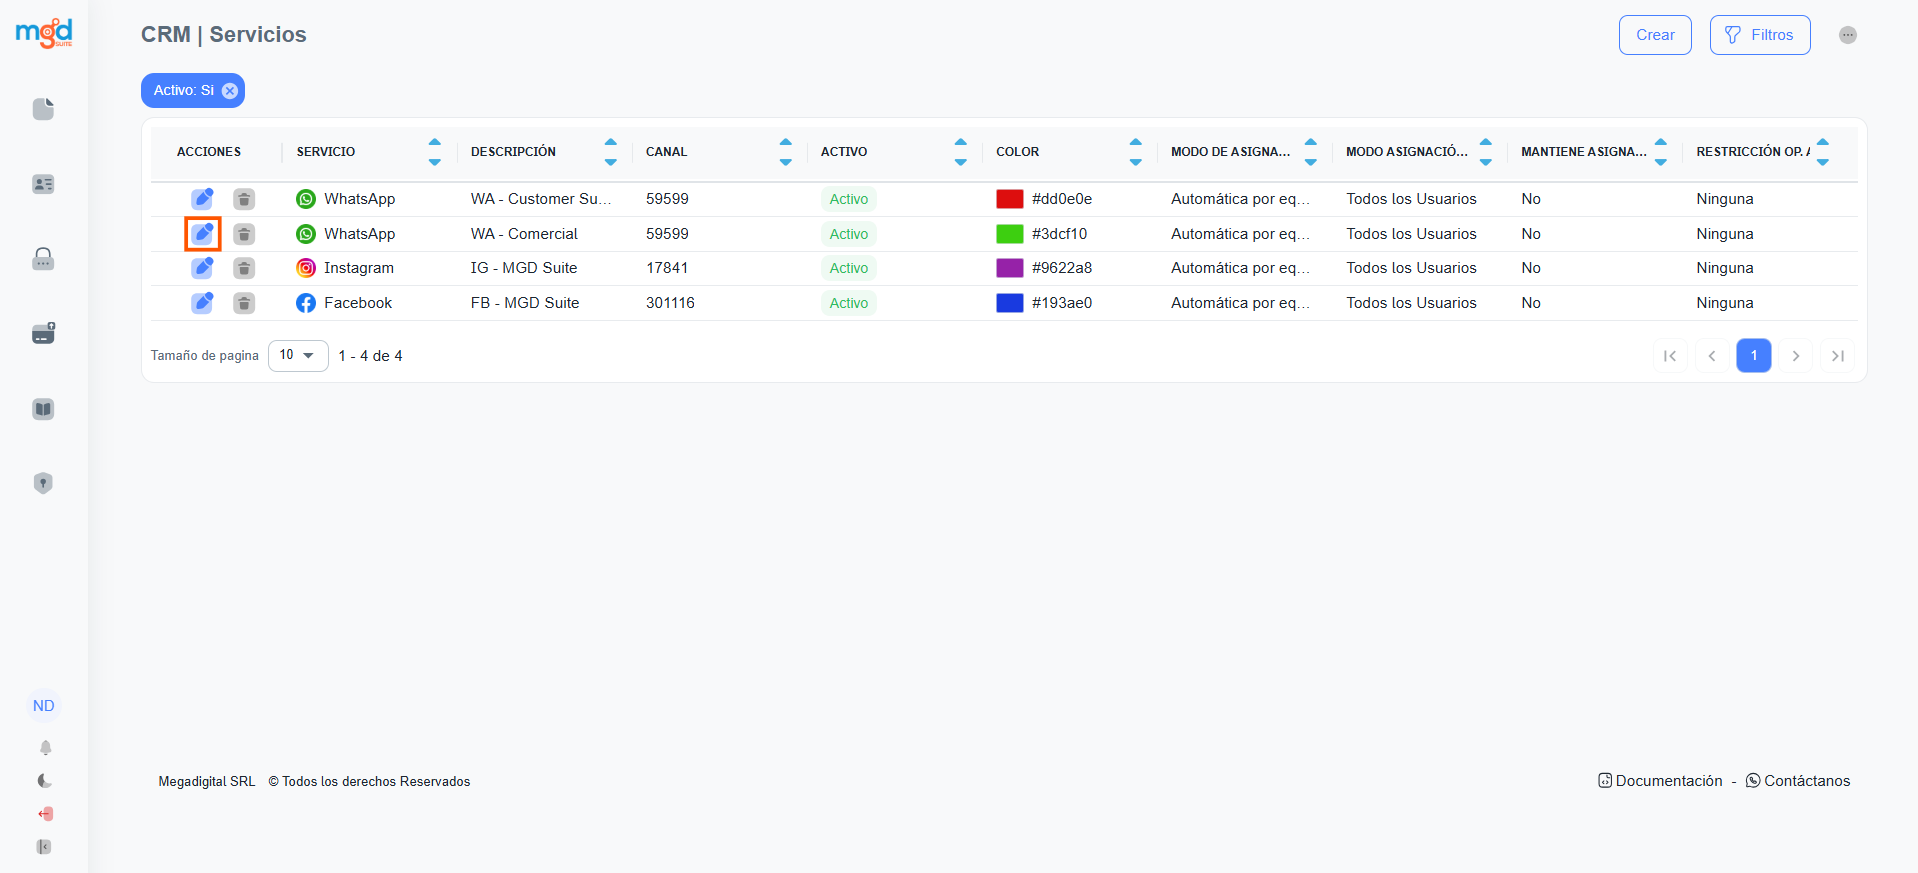
Task: Remove the 'Activo: Si' filter chip
Action: coord(230,91)
